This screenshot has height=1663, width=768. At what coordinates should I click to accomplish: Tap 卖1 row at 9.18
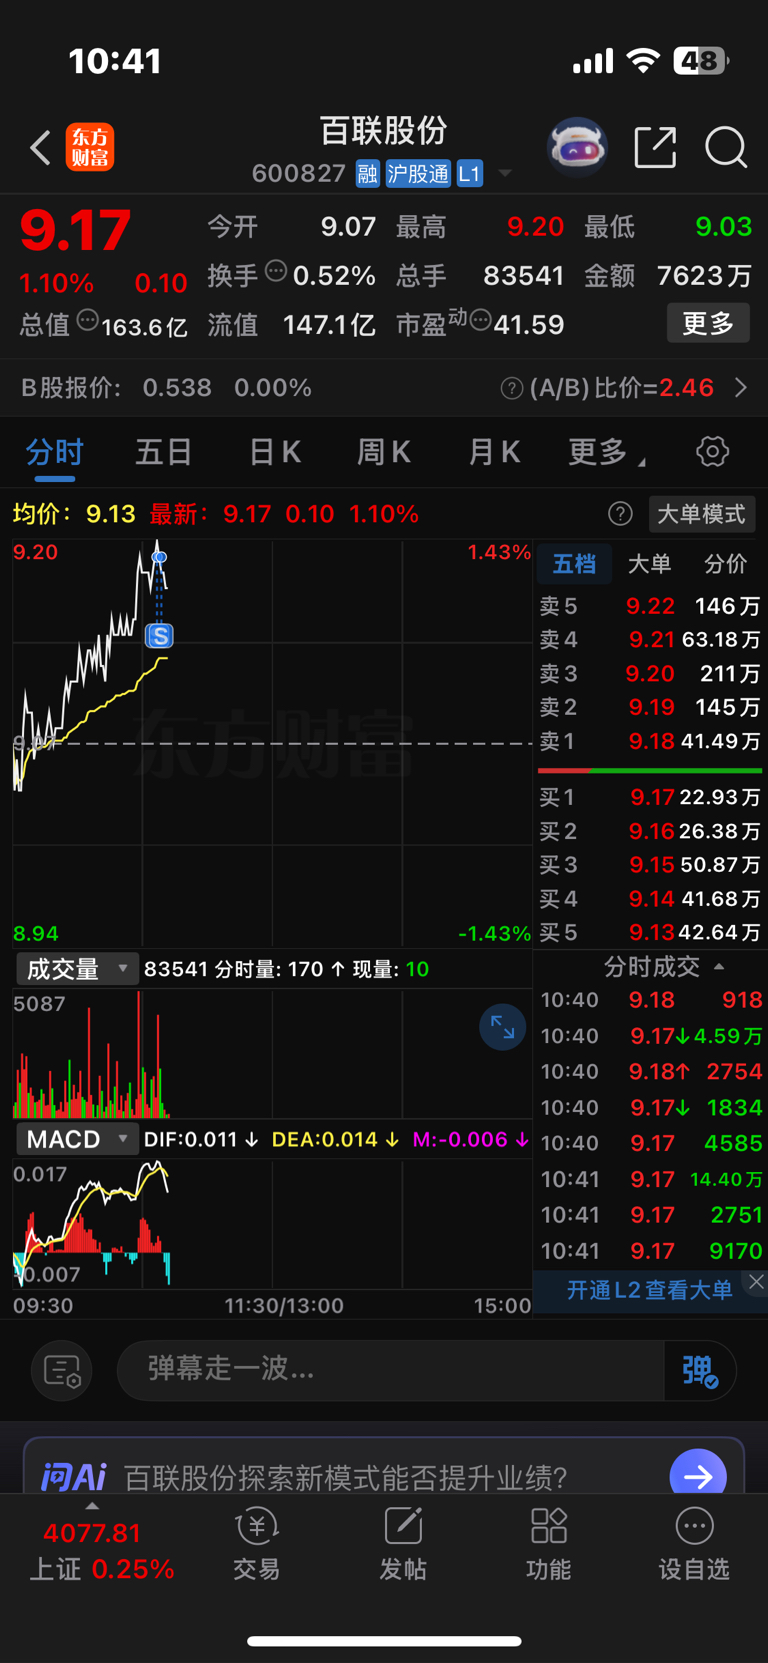point(649,741)
